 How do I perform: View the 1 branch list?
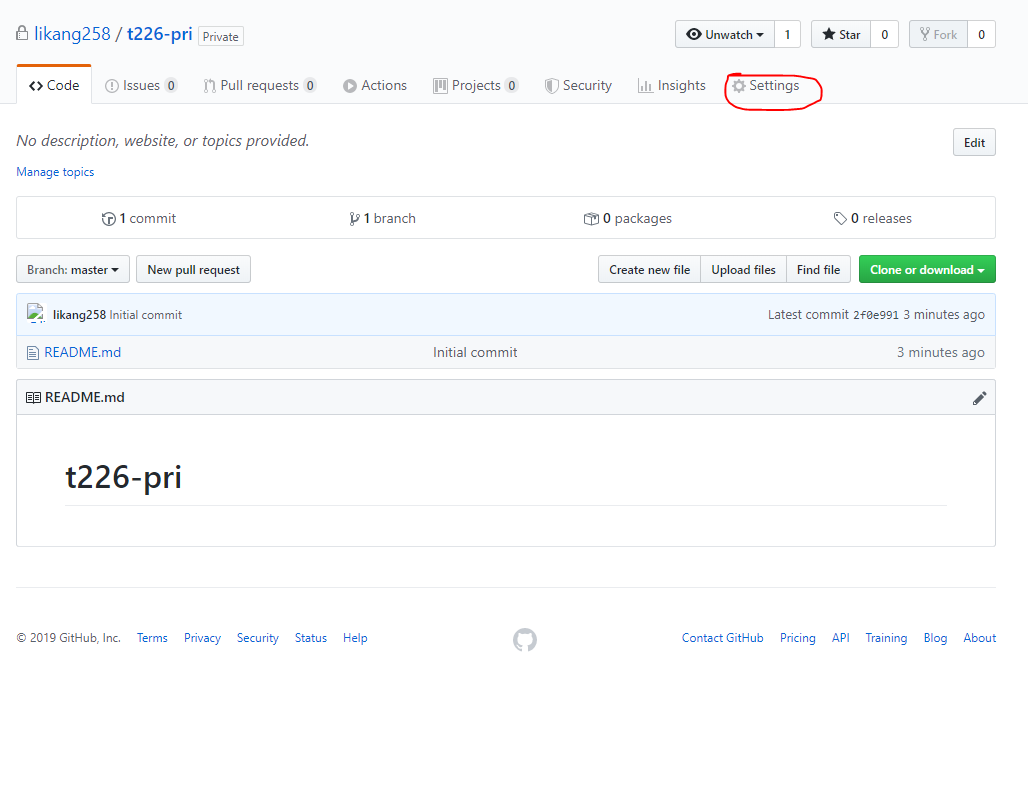point(382,218)
